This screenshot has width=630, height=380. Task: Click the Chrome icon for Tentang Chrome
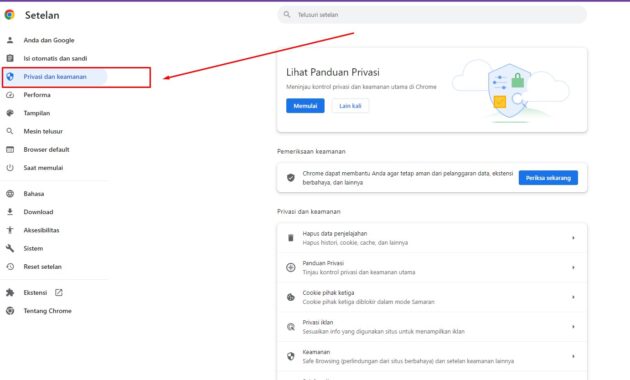[x=10, y=311]
